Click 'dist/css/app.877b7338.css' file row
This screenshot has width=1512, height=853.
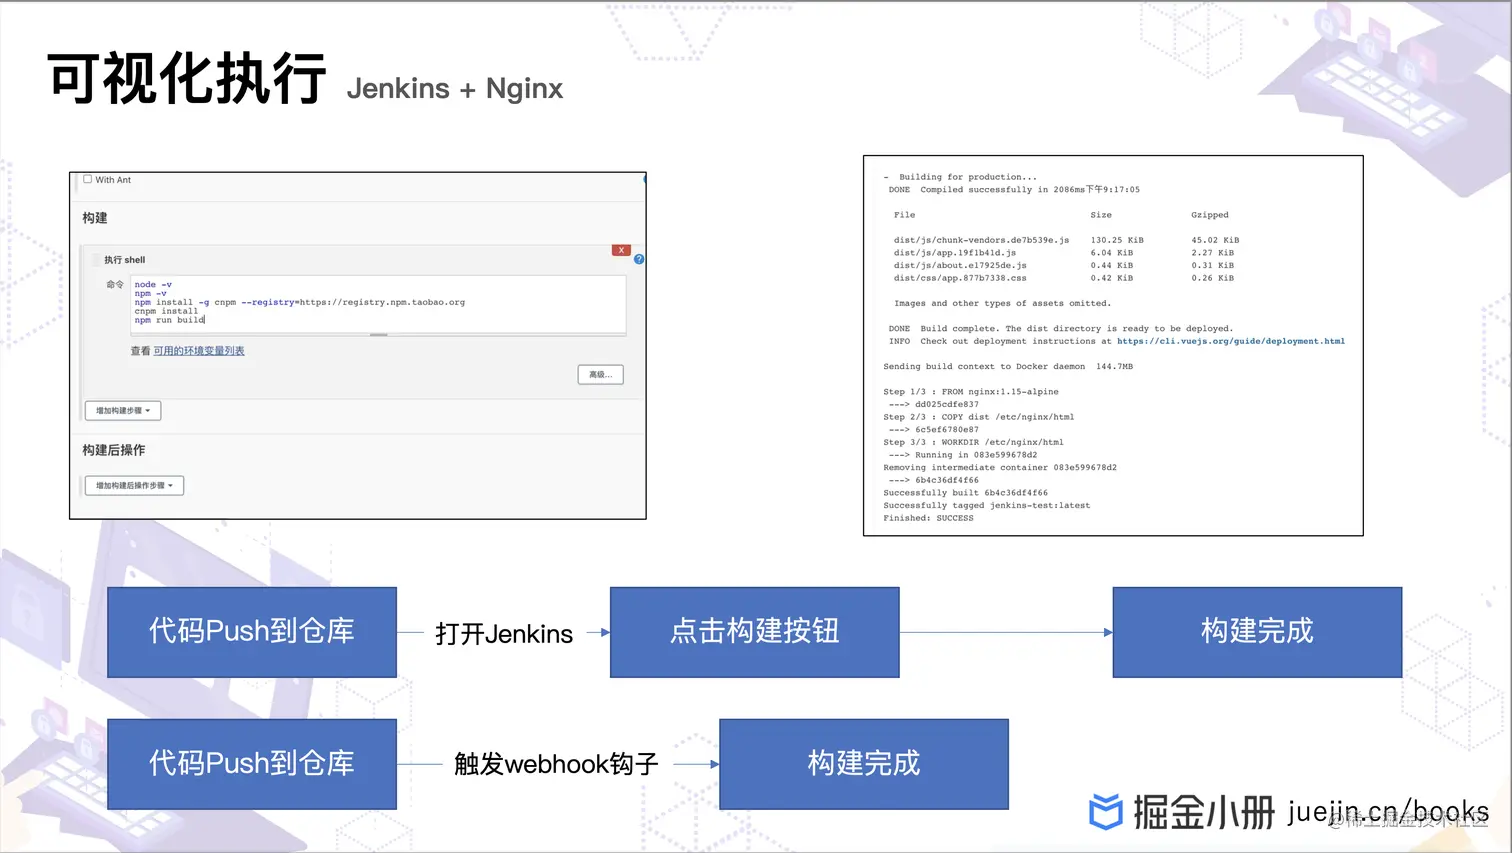click(x=1064, y=278)
